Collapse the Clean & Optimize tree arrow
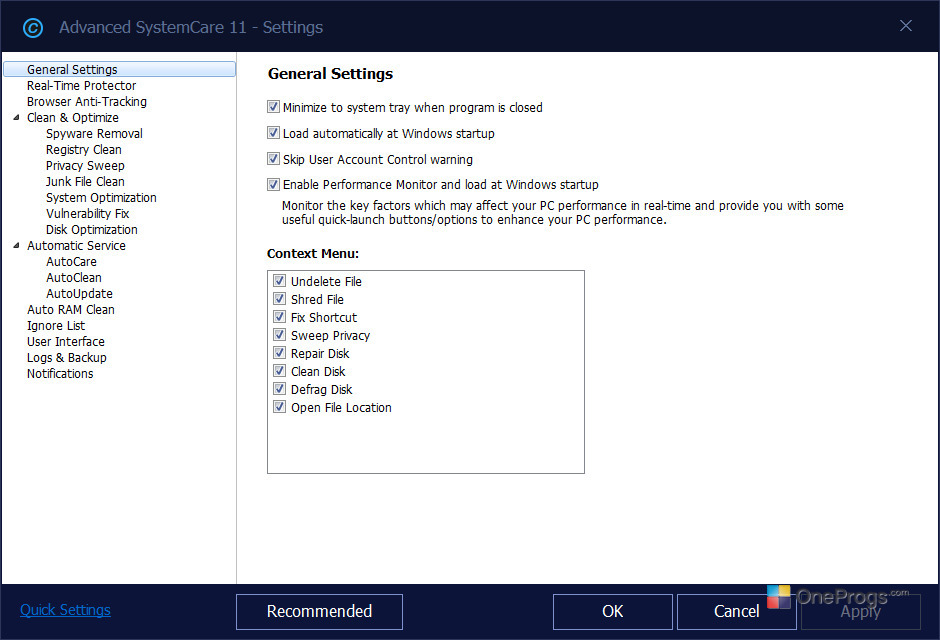Viewport: 940px width, 640px height. coord(16,117)
